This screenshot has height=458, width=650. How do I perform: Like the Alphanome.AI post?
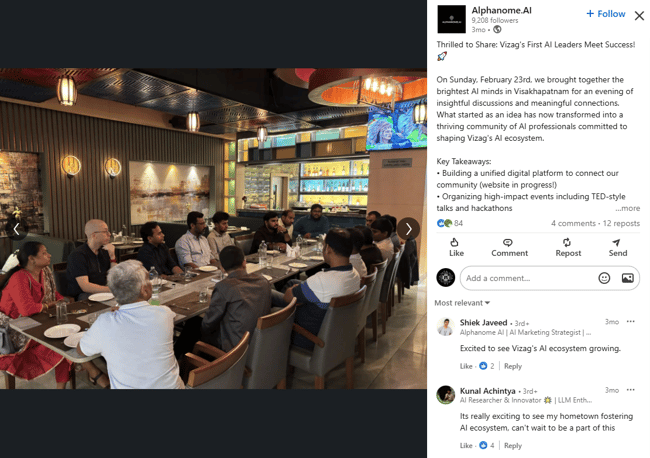(x=456, y=247)
